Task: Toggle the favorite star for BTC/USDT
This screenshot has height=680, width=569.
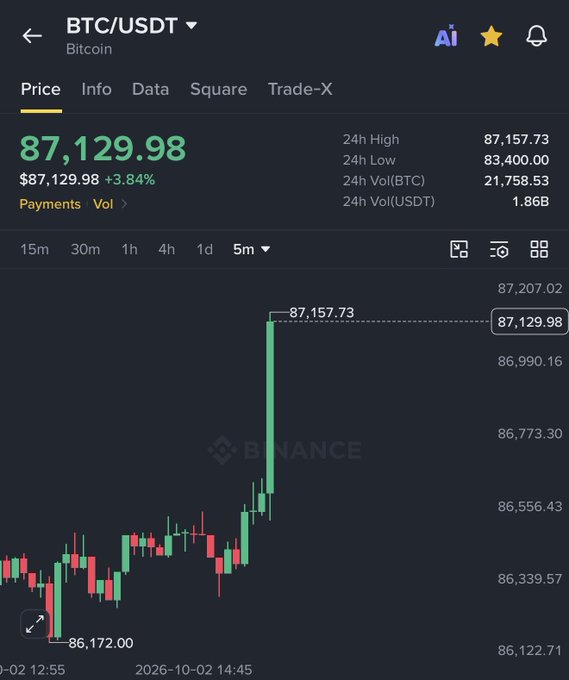Action: tap(491, 36)
